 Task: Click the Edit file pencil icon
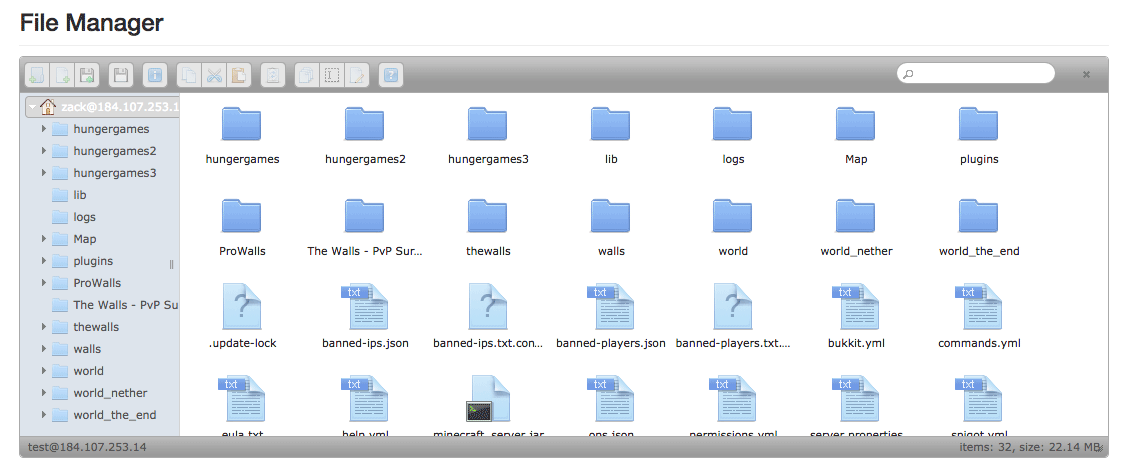357,75
